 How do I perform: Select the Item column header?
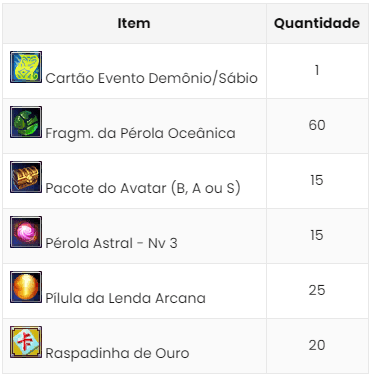point(134,23)
